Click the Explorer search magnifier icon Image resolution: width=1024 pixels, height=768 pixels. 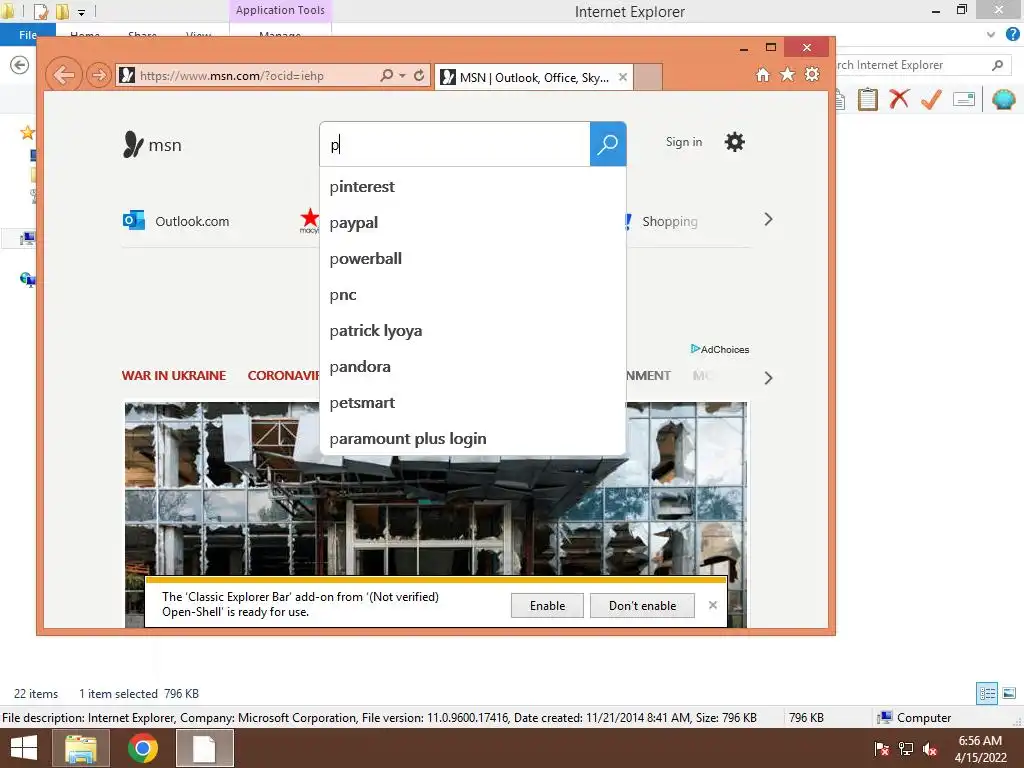997,65
